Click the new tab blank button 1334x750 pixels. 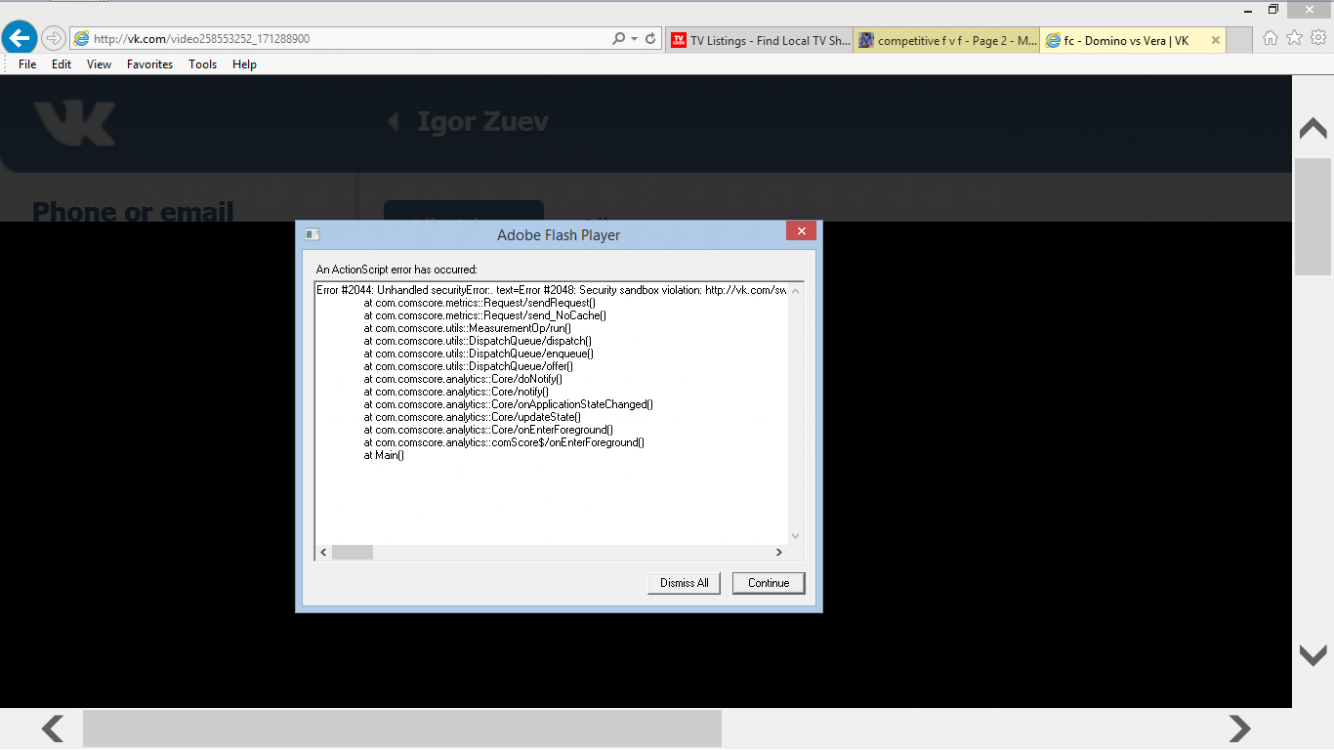(x=1239, y=41)
